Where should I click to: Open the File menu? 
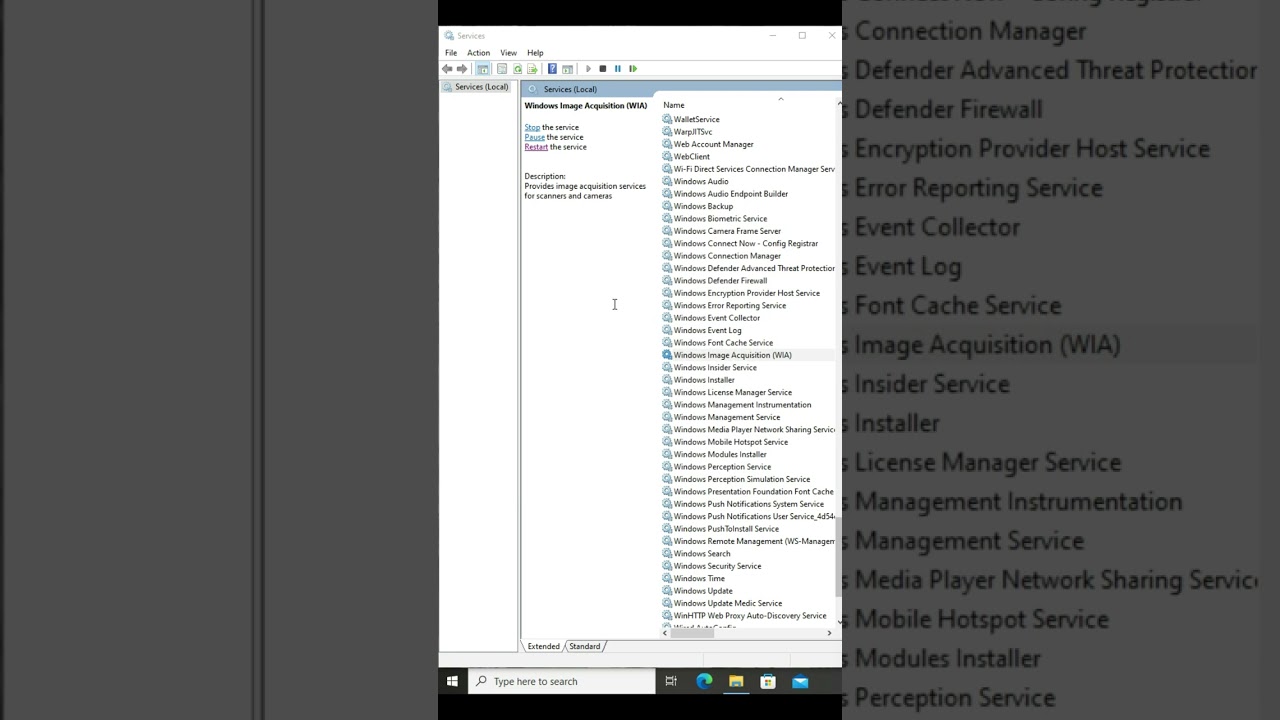(x=451, y=53)
